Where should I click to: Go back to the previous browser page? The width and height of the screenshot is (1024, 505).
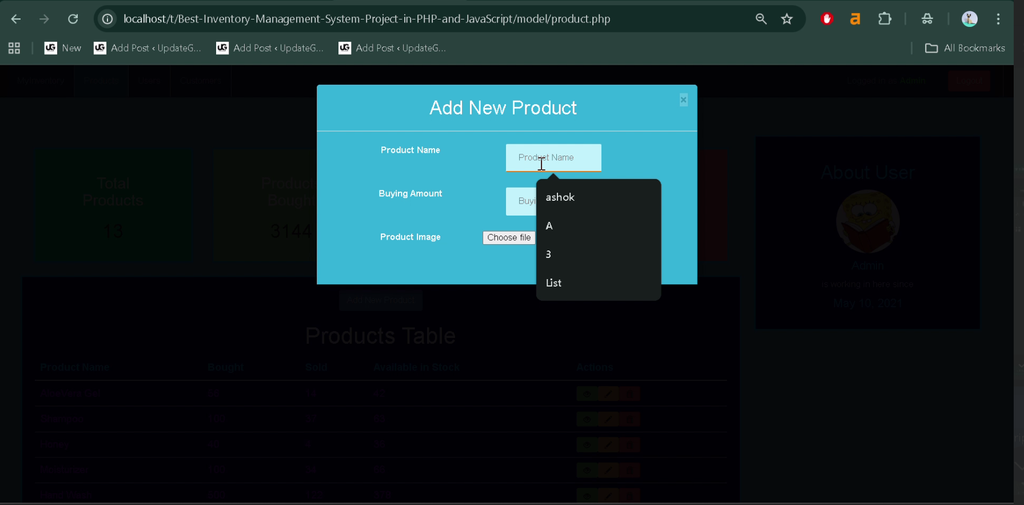tap(16, 19)
